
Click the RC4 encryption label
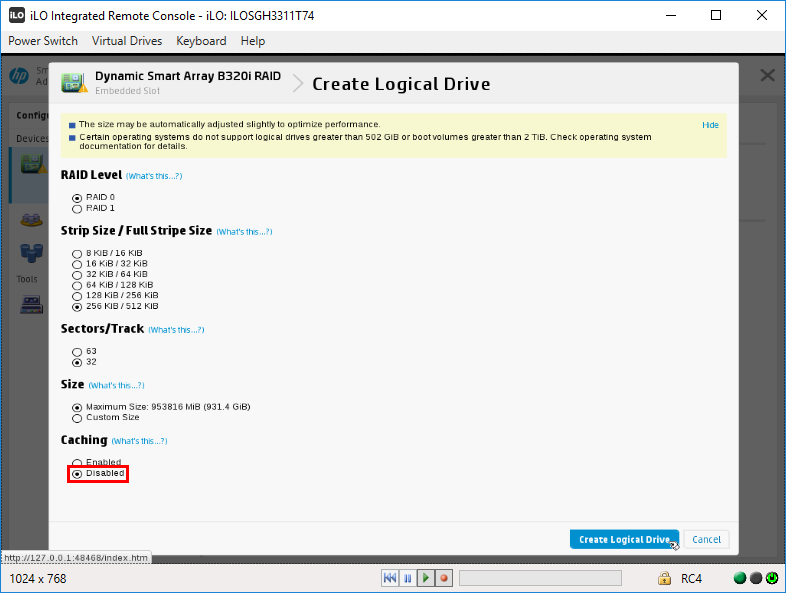(x=691, y=579)
